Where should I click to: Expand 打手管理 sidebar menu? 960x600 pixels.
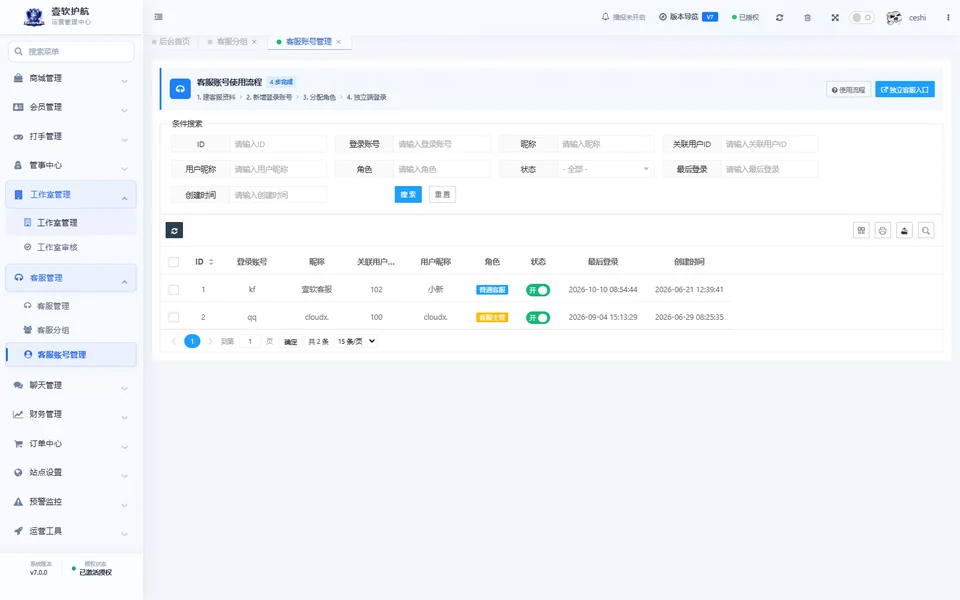pyautogui.click(x=71, y=137)
